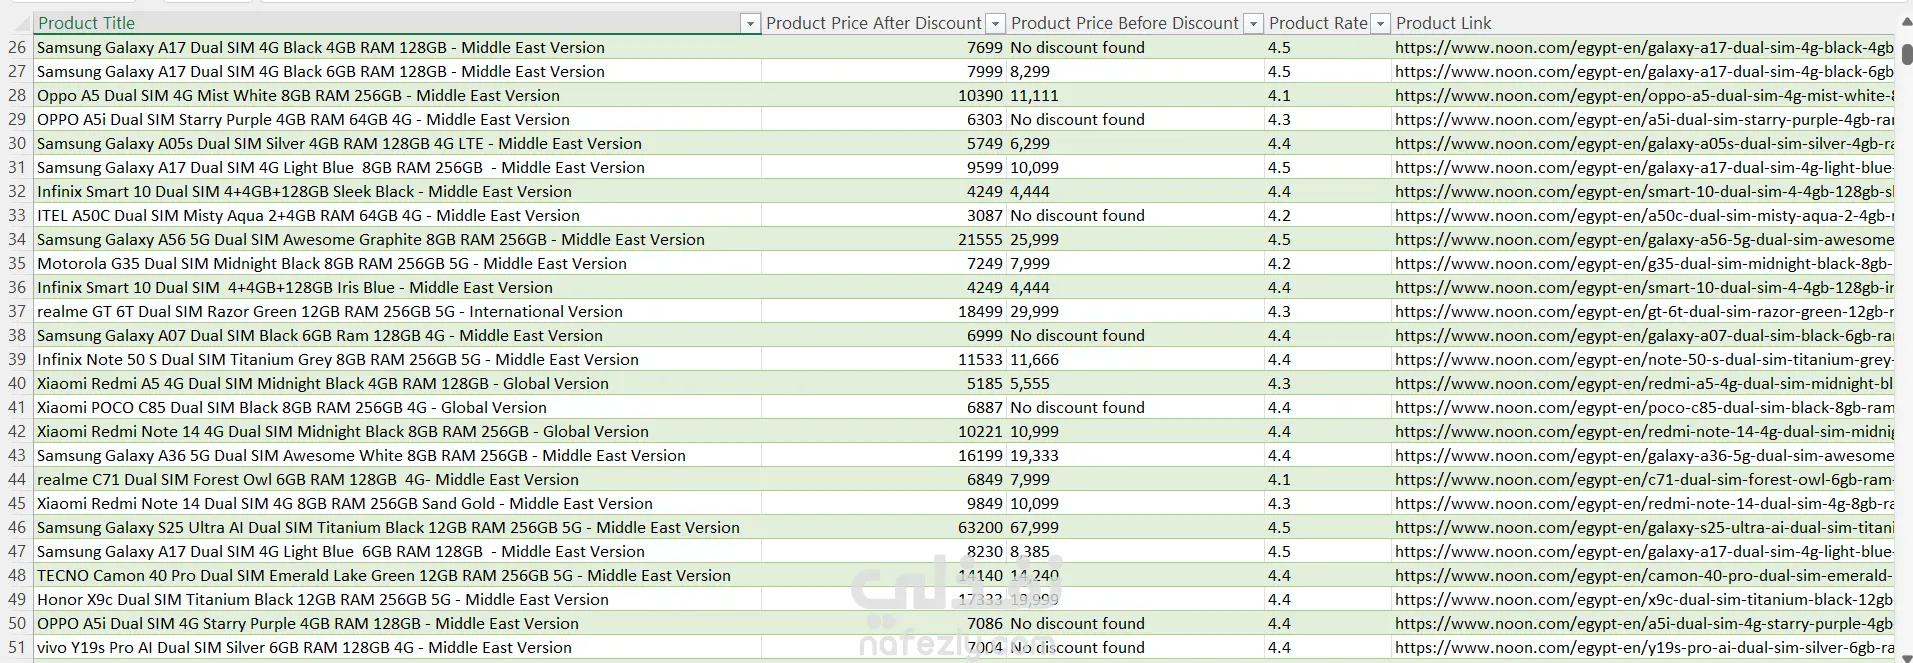The image size is (1913, 663).
Task: Select cell 'vivo Y19s Pro AI Dual SIM Silver'
Action: 398,647
